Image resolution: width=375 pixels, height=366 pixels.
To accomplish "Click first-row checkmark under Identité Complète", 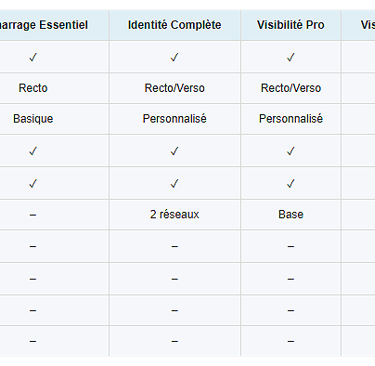I will click(x=174, y=57).
